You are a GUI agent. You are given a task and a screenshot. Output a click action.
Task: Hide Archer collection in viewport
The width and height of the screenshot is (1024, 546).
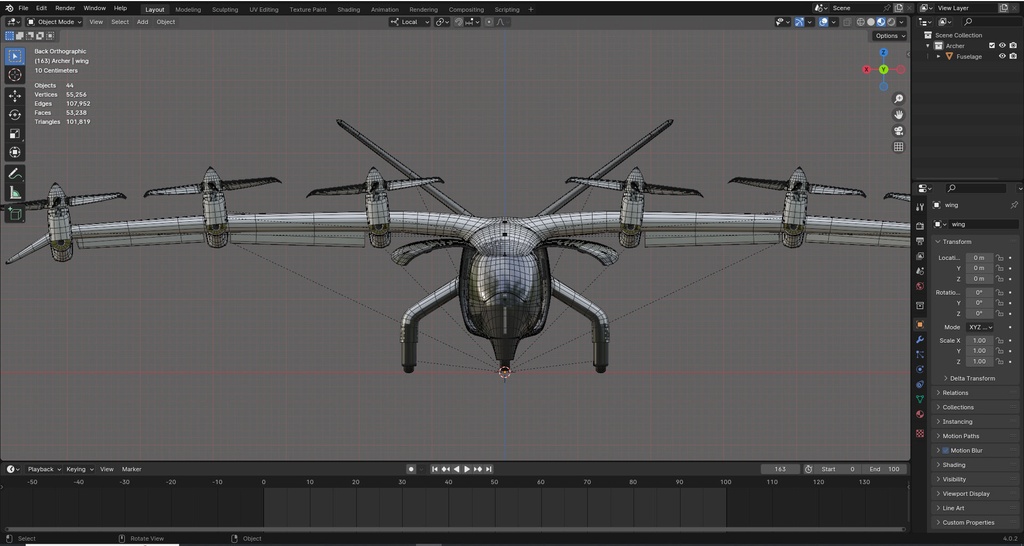[x=1002, y=46]
